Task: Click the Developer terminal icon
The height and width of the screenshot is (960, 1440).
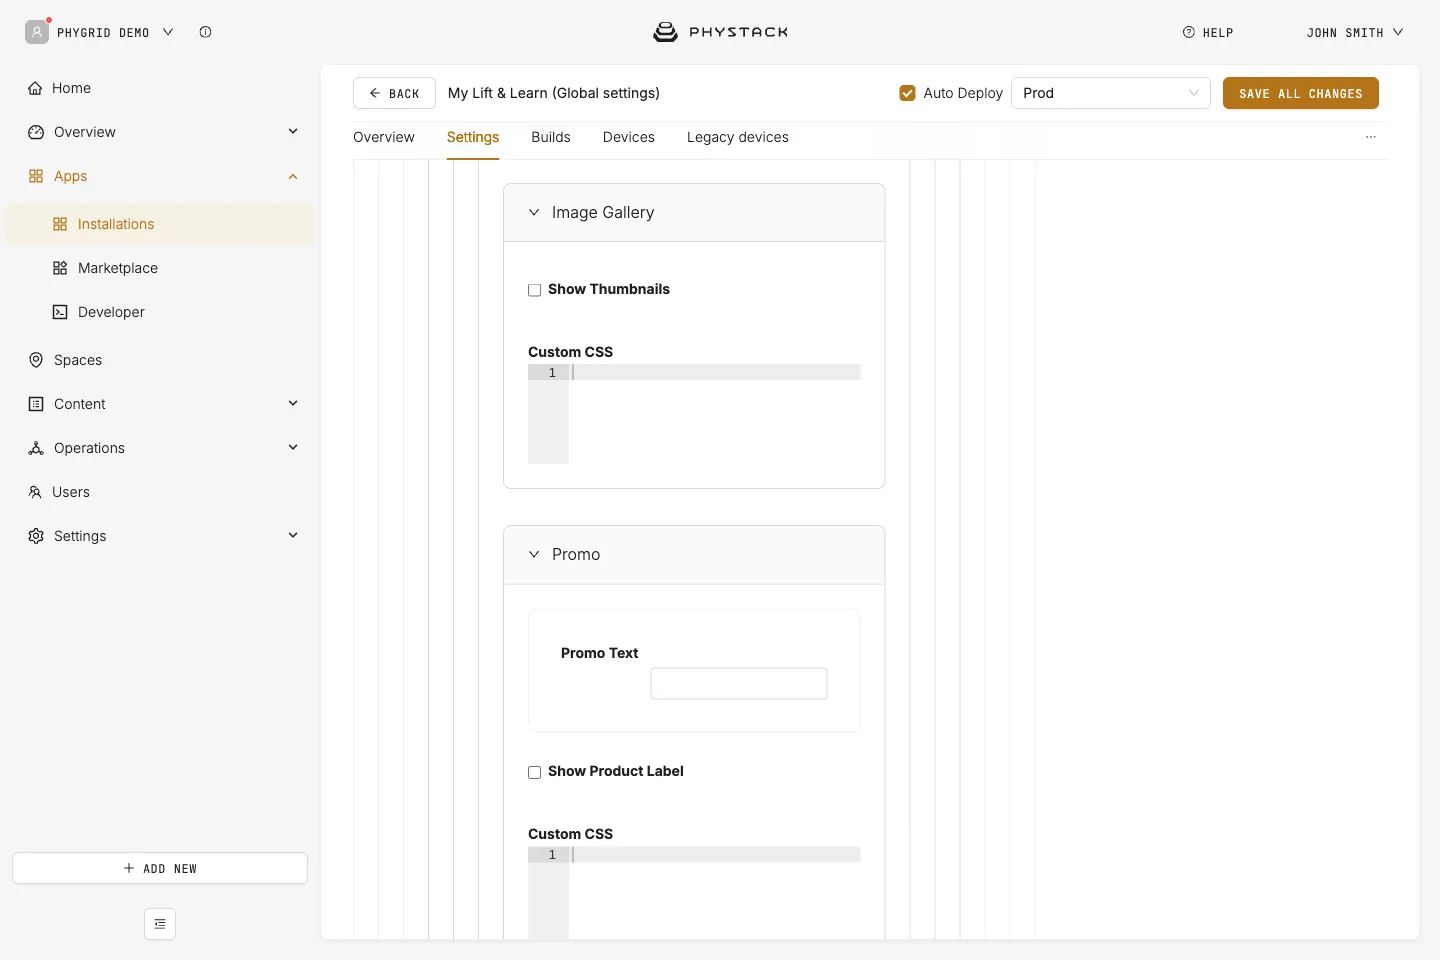Action: (60, 312)
